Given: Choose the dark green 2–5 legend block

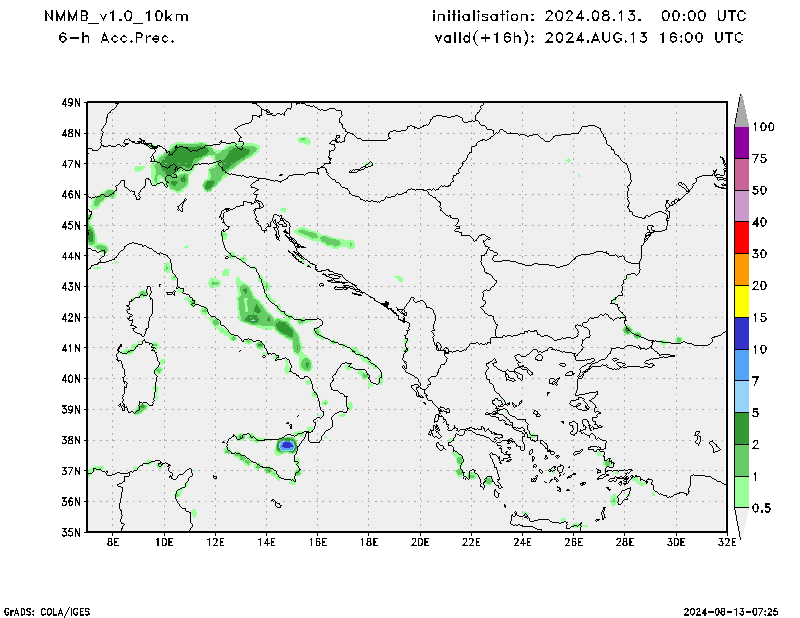Looking at the screenshot, I should pyautogui.click(x=741, y=428).
